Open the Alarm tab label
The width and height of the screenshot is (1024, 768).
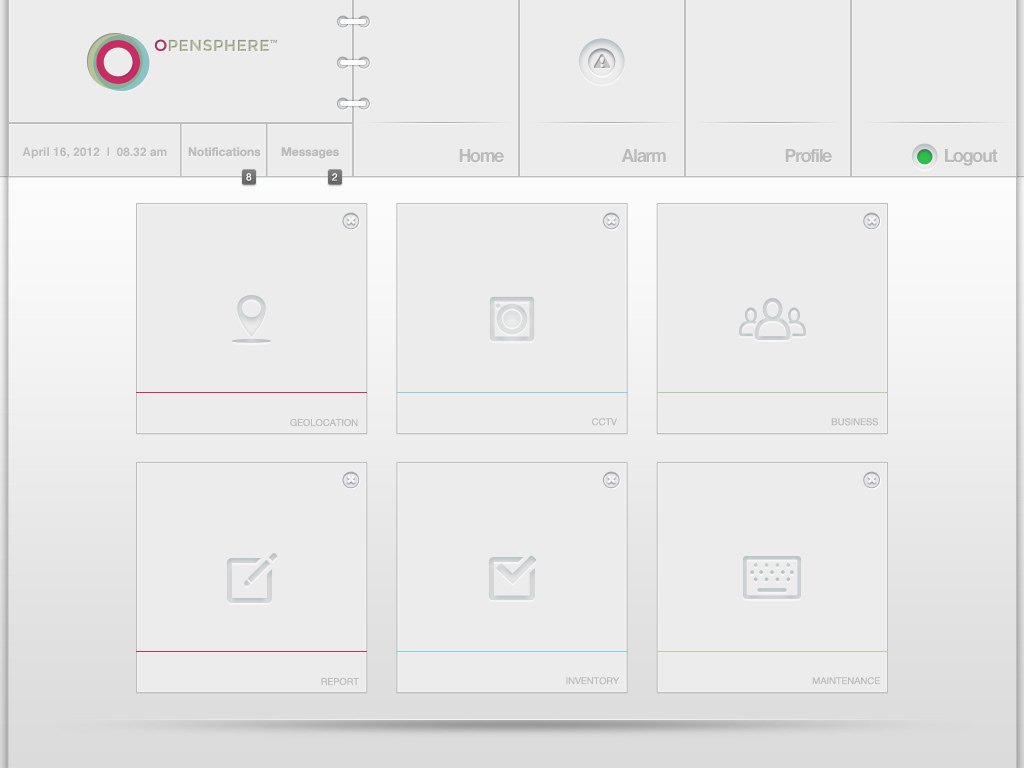644,156
